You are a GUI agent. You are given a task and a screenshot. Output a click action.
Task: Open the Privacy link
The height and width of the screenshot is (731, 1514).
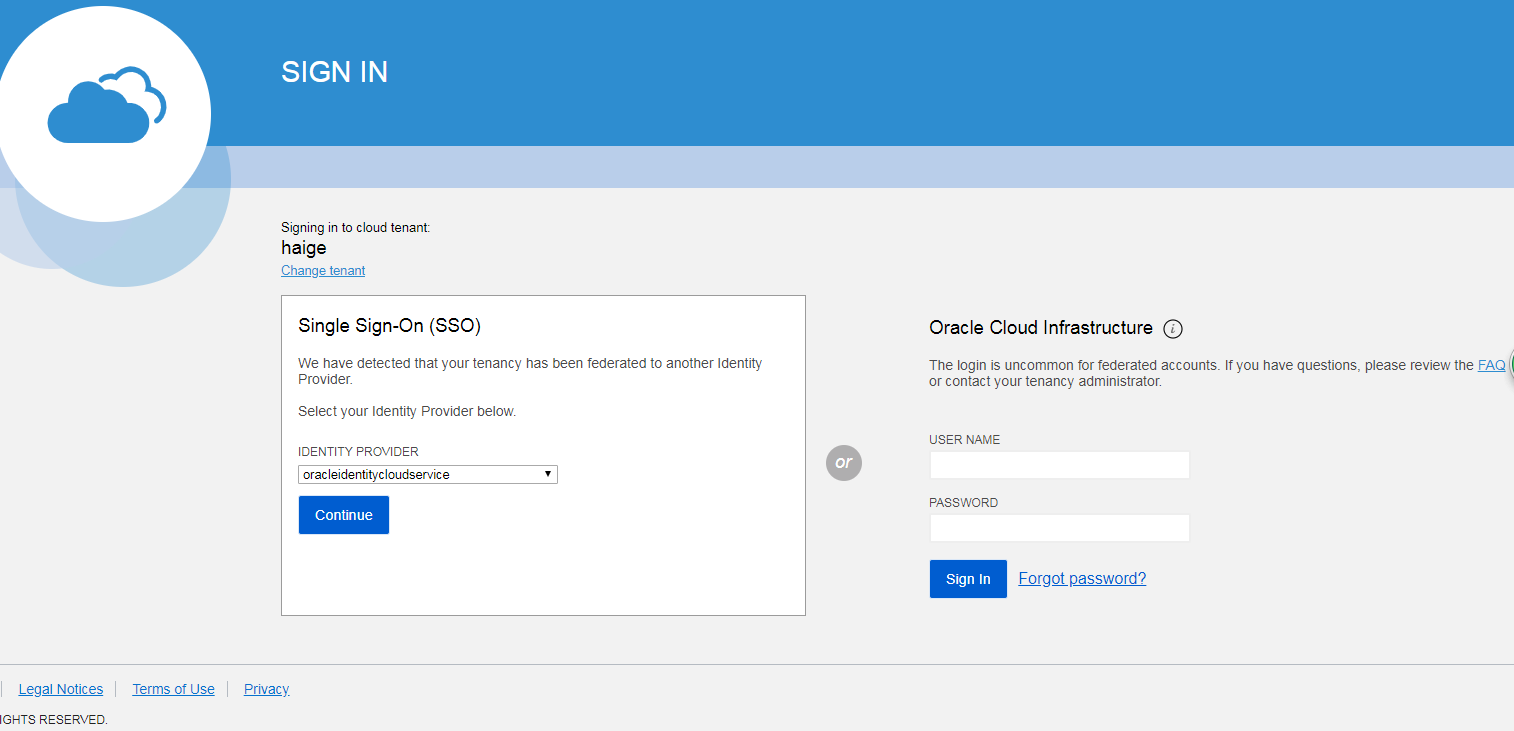tap(267, 689)
